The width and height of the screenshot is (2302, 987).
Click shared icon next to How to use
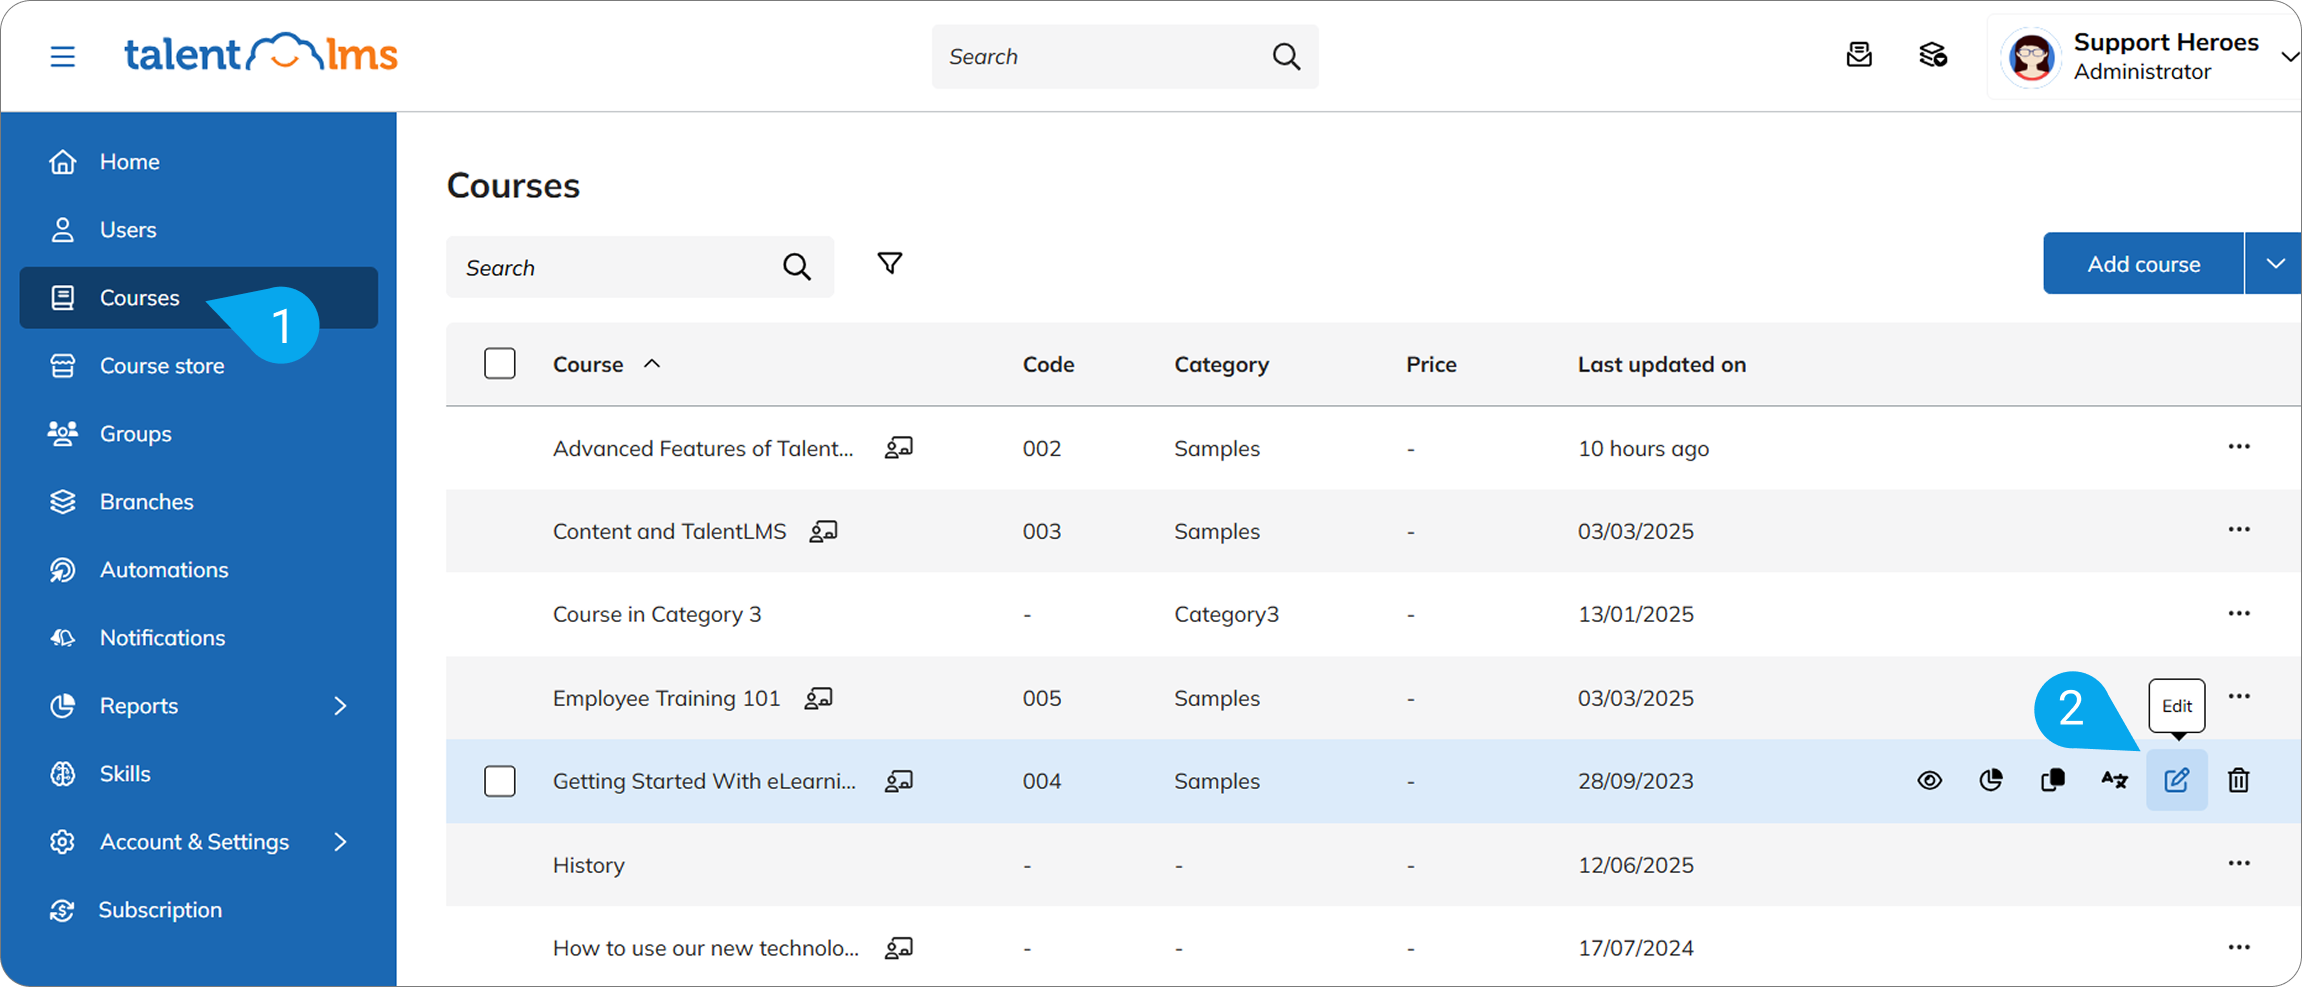click(898, 947)
